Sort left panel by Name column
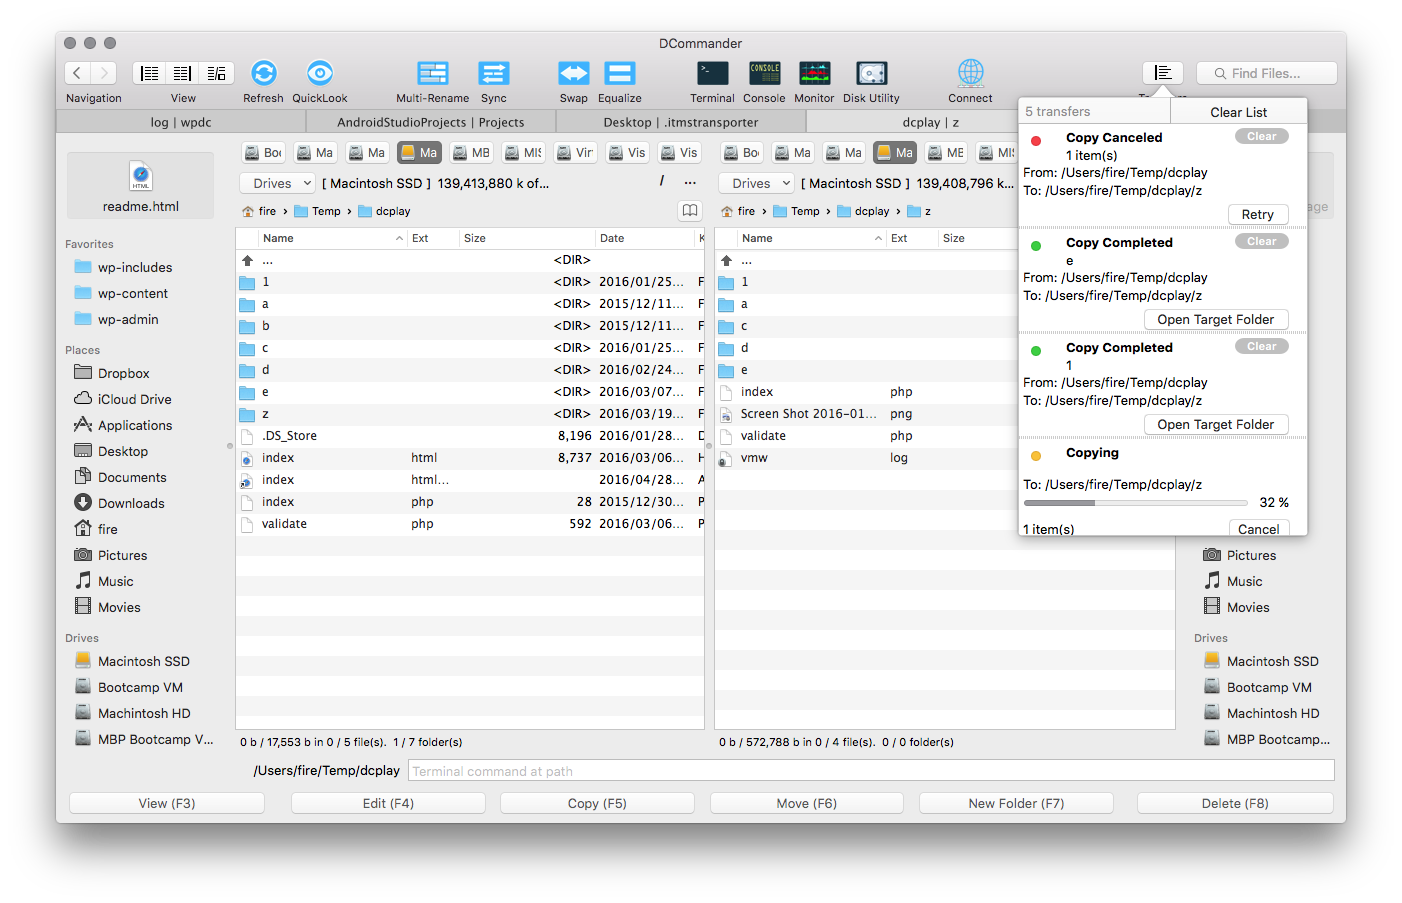1402x903 pixels. click(332, 238)
